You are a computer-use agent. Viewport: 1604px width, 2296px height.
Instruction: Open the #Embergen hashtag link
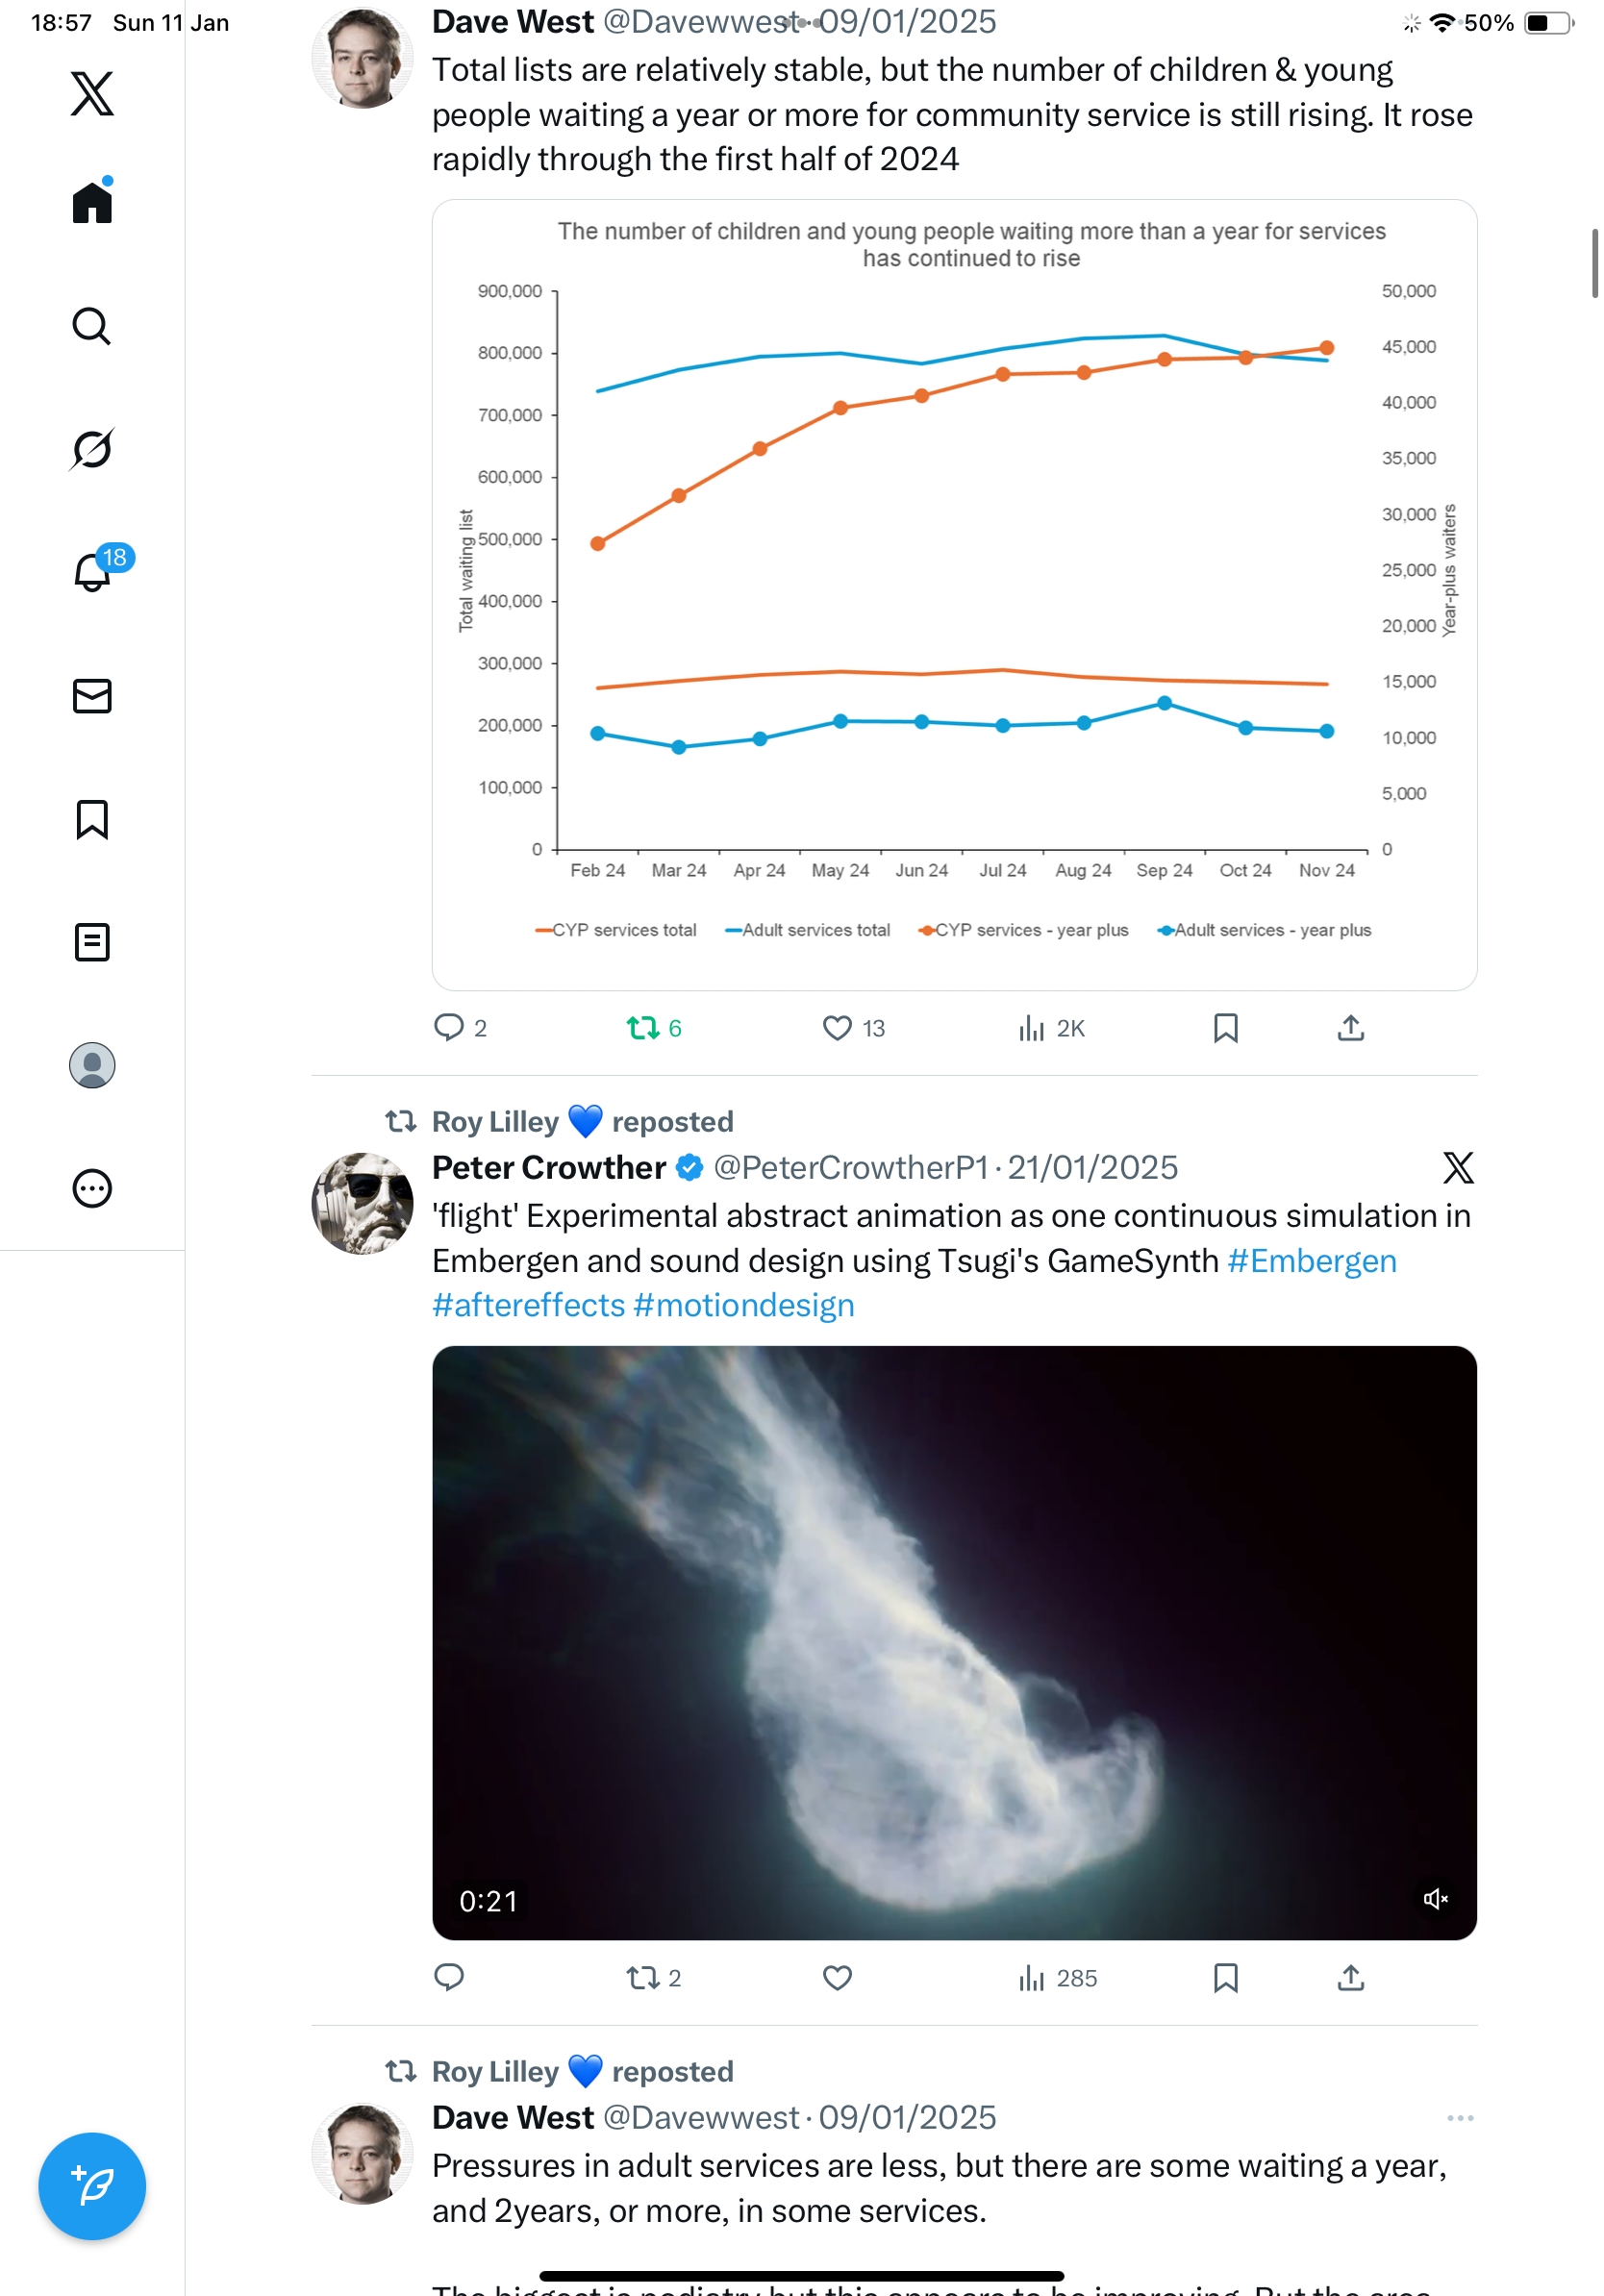(1311, 1260)
